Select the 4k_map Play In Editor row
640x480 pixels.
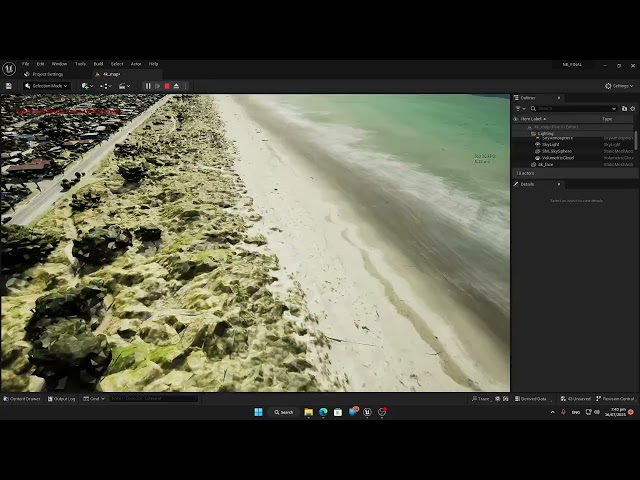[573, 127]
